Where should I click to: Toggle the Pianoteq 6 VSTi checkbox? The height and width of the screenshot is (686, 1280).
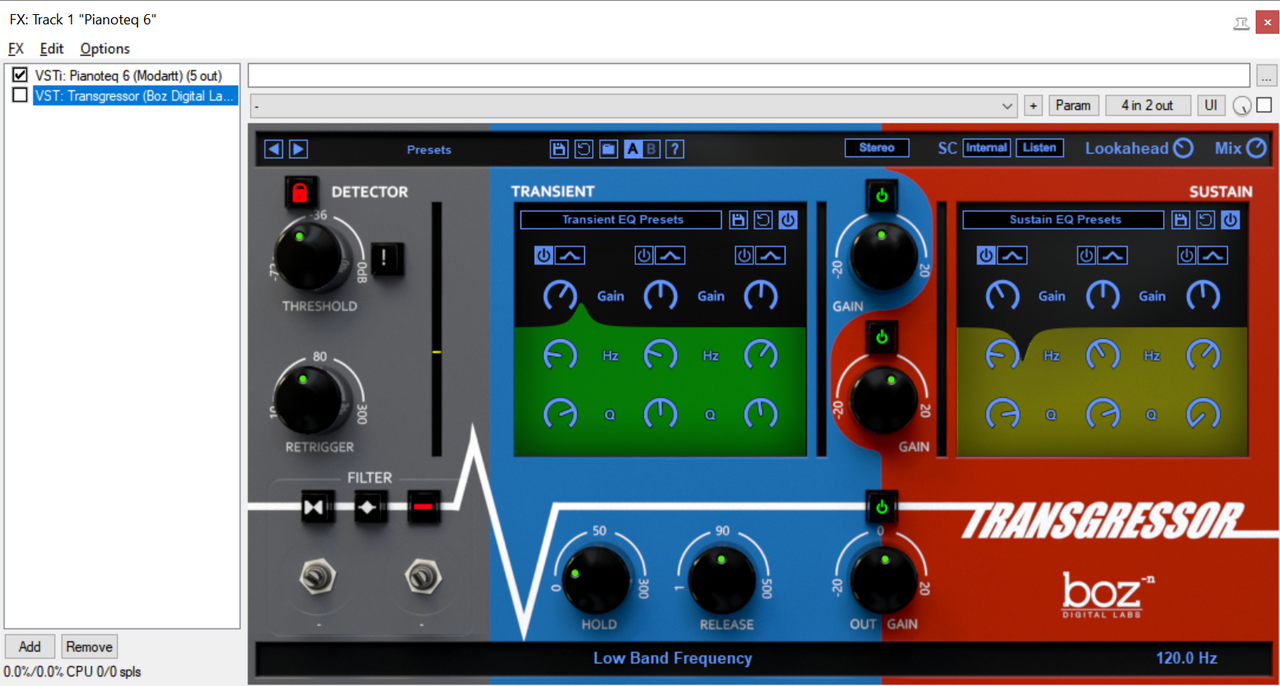(19, 75)
